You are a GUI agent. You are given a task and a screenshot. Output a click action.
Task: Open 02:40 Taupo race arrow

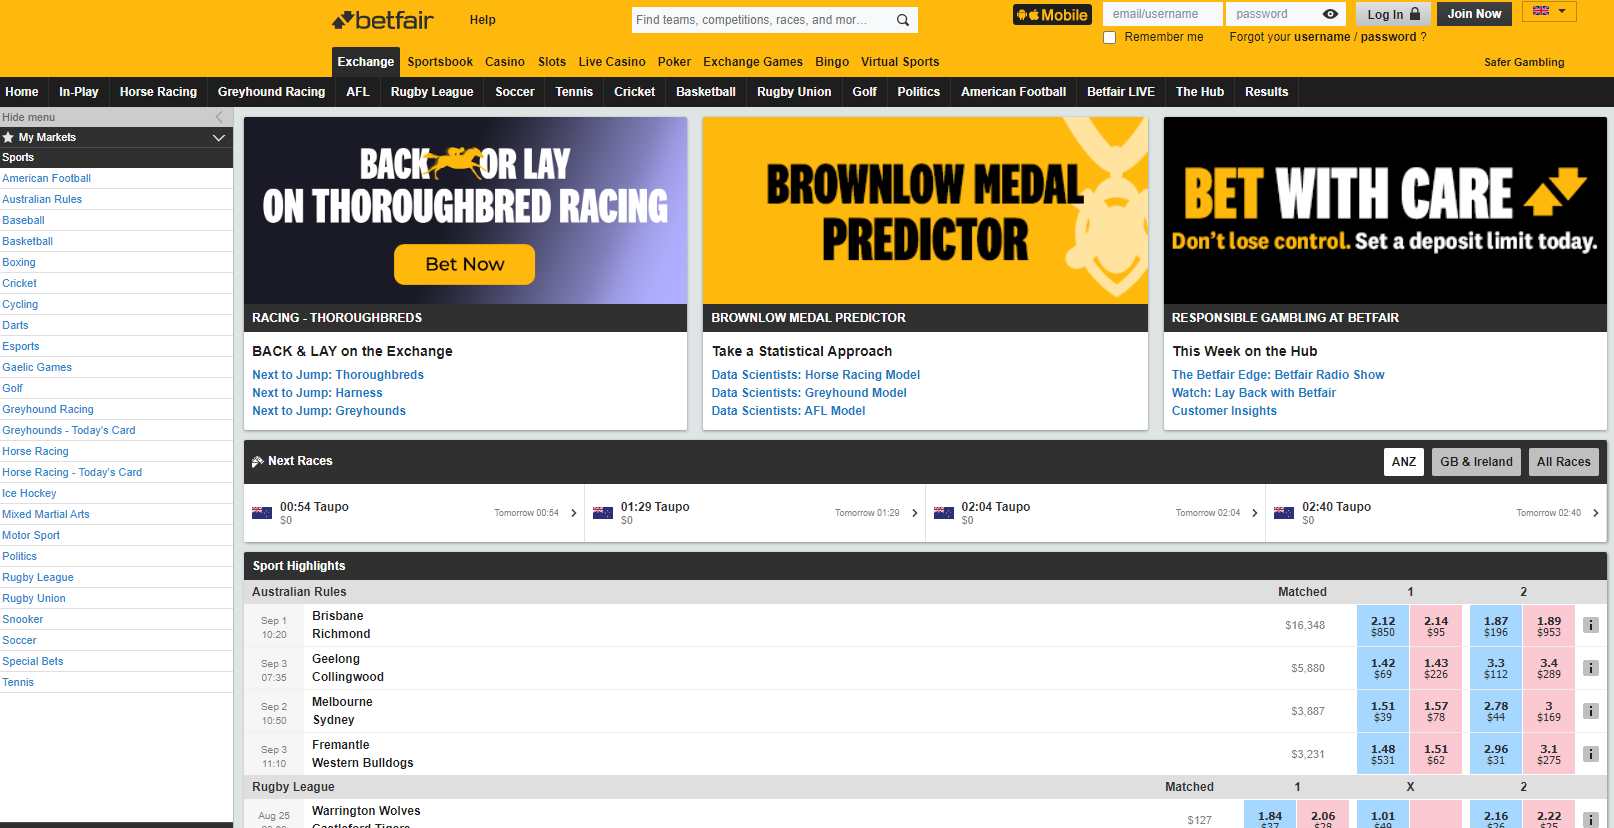1596,513
